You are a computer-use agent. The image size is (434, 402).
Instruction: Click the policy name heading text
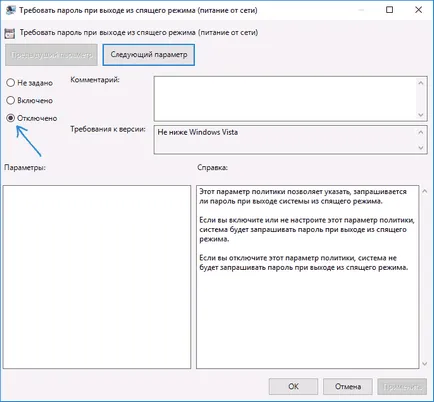[139, 33]
